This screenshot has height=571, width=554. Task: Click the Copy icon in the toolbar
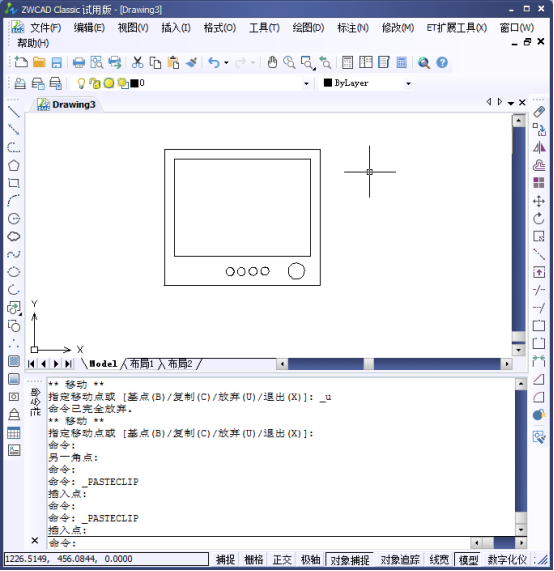point(156,62)
